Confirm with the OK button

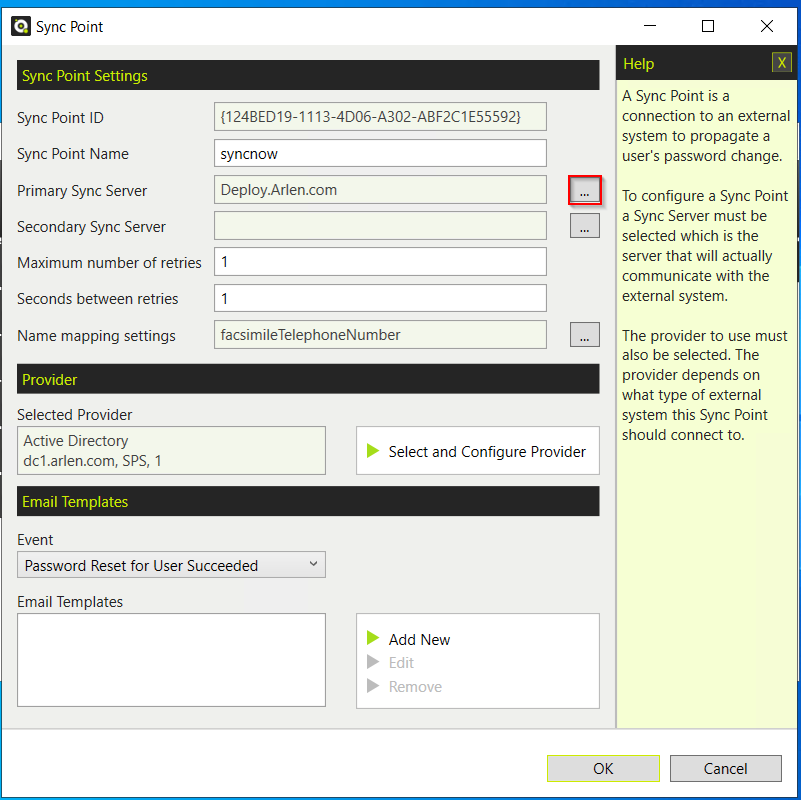(603, 769)
